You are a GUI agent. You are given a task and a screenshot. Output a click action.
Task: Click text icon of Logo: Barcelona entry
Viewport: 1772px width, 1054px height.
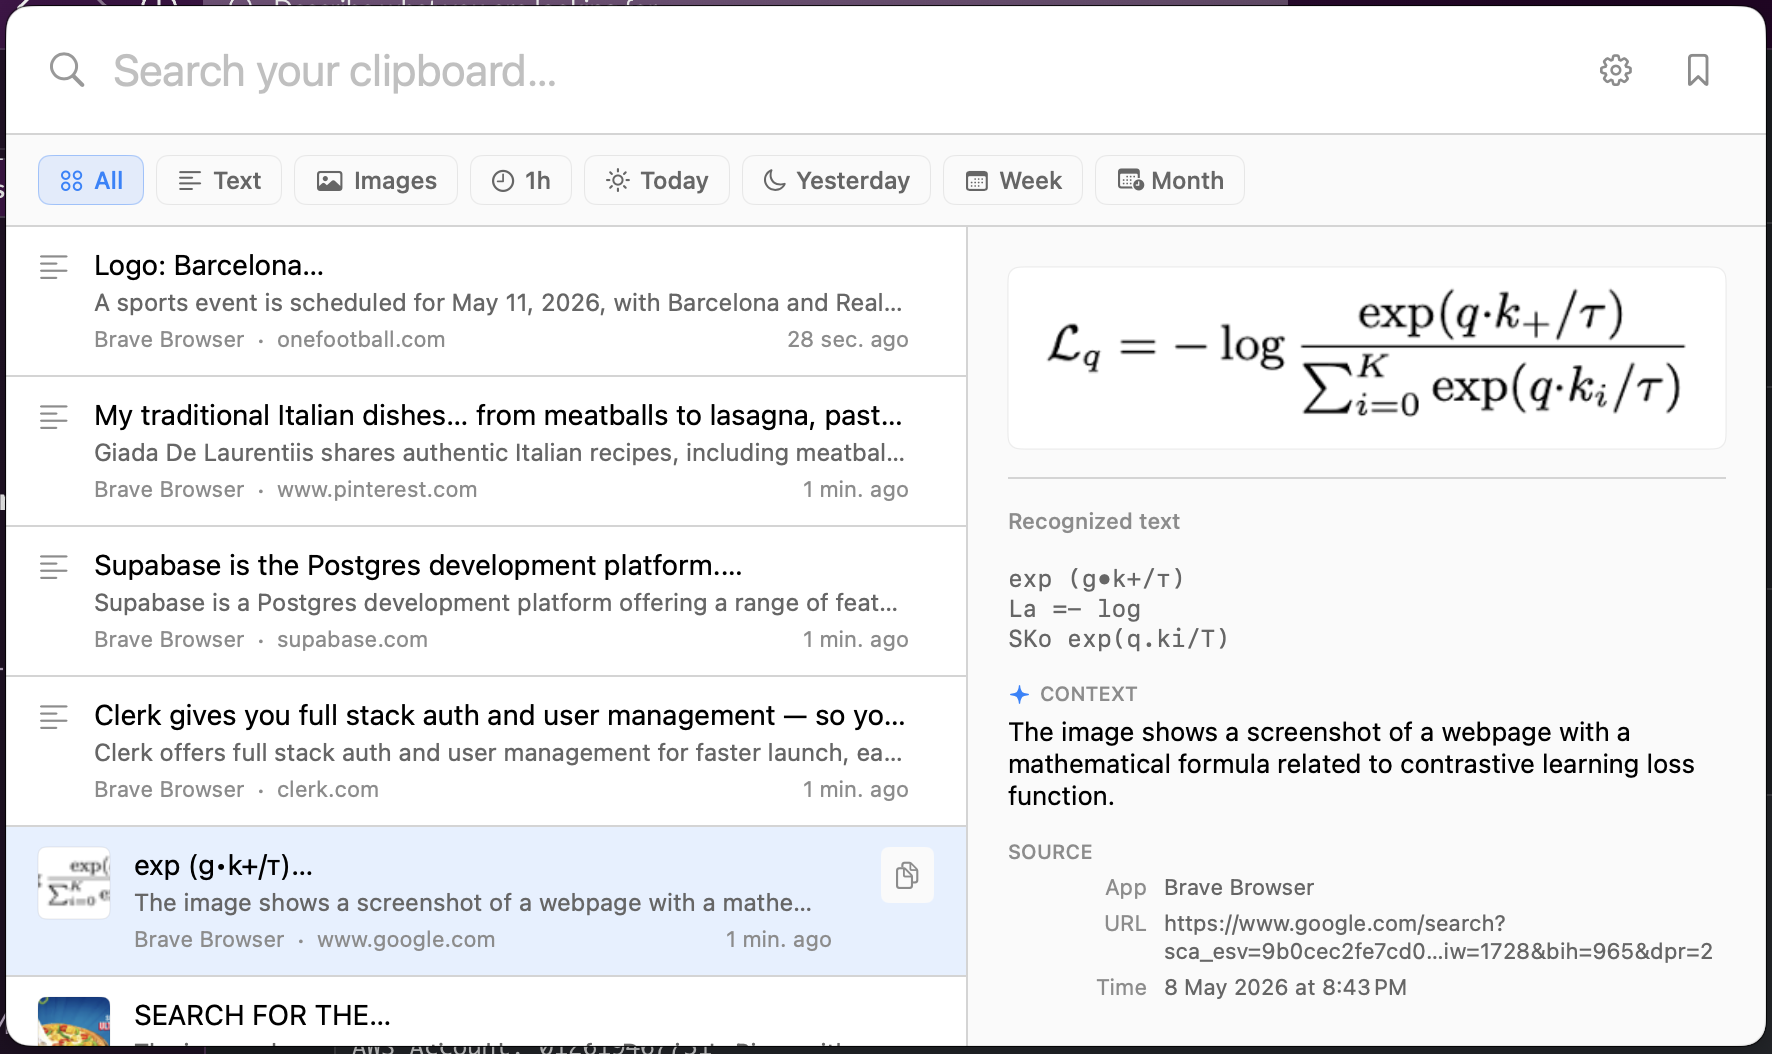(x=53, y=267)
